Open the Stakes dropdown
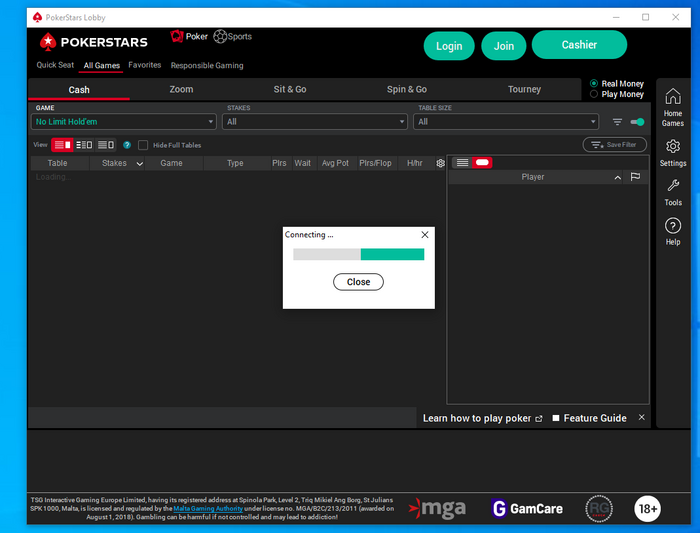Viewport: 700px width, 533px height. [315, 122]
